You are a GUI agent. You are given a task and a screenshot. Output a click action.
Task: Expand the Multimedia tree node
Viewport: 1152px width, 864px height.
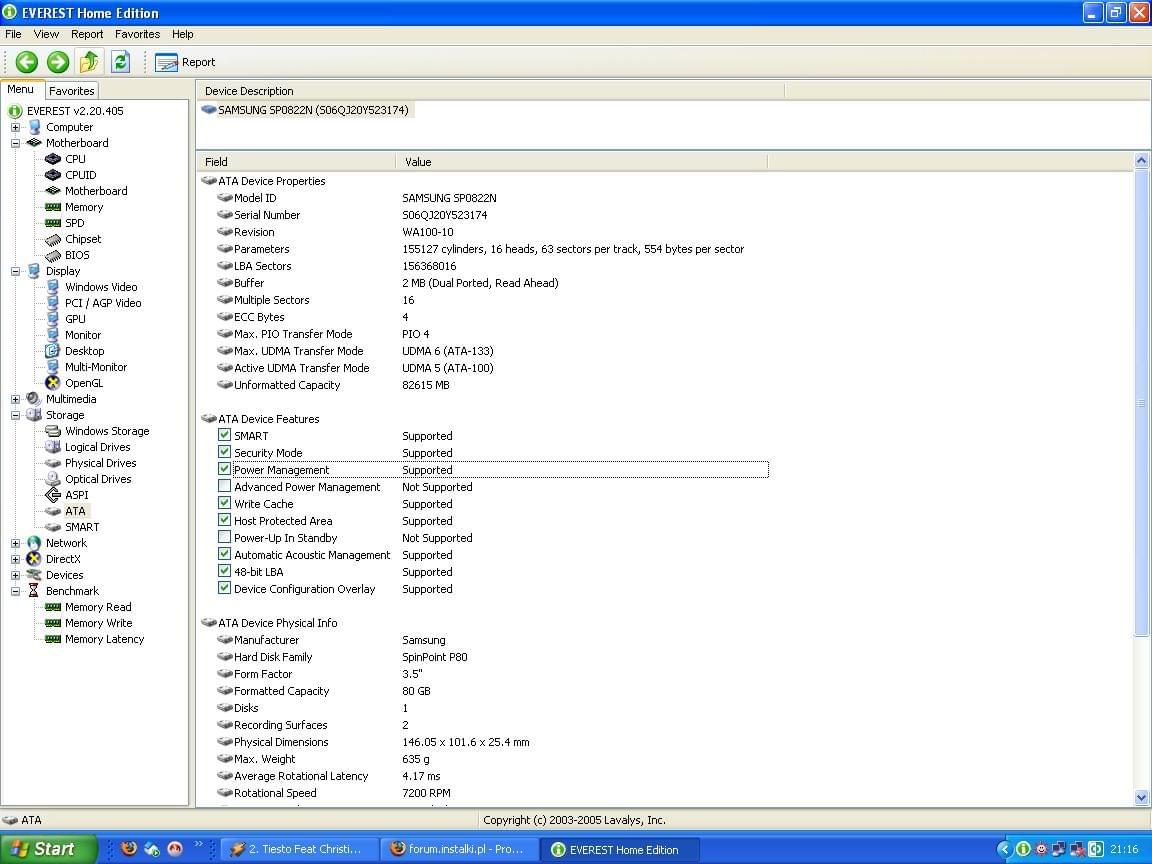click(x=15, y=399)
